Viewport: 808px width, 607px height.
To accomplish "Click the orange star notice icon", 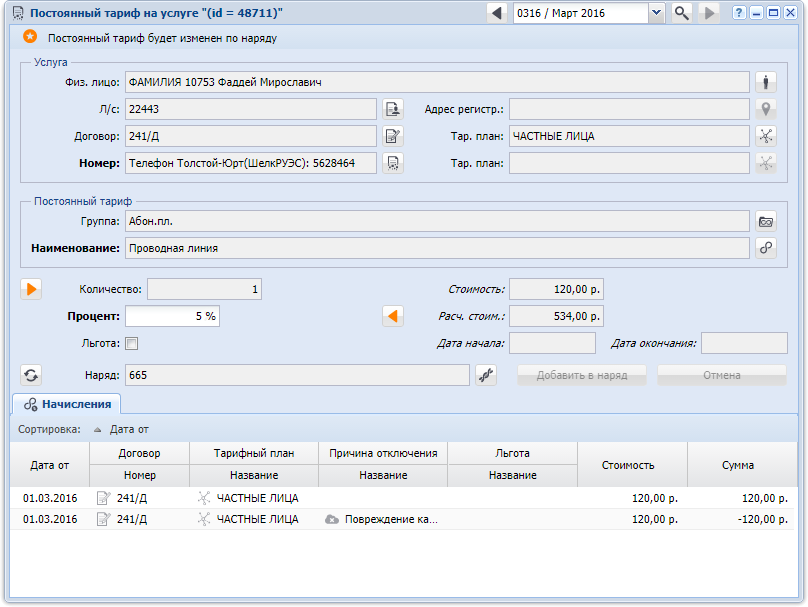I will 30,37.
